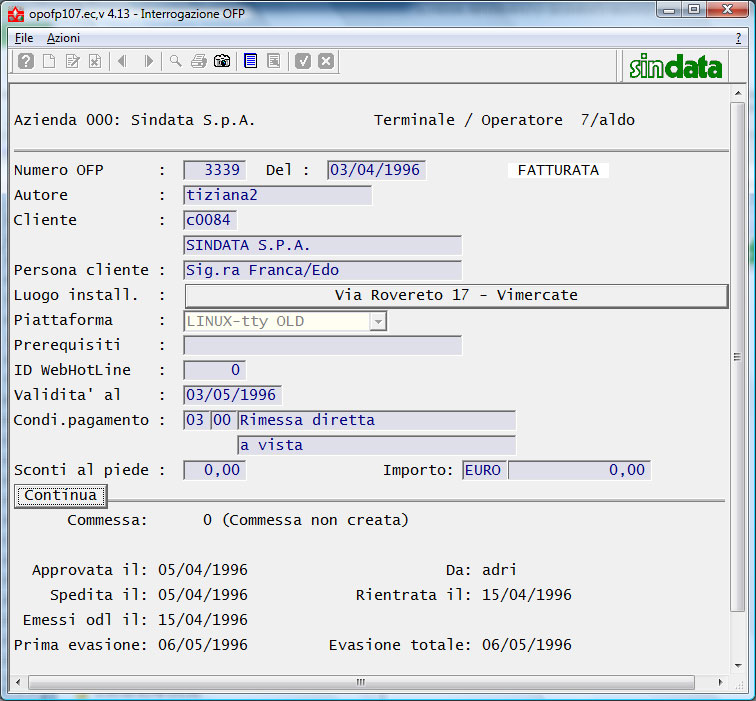
Task: Click the vertical scrollbar up arrow
Action: click(x=738, y=93)
